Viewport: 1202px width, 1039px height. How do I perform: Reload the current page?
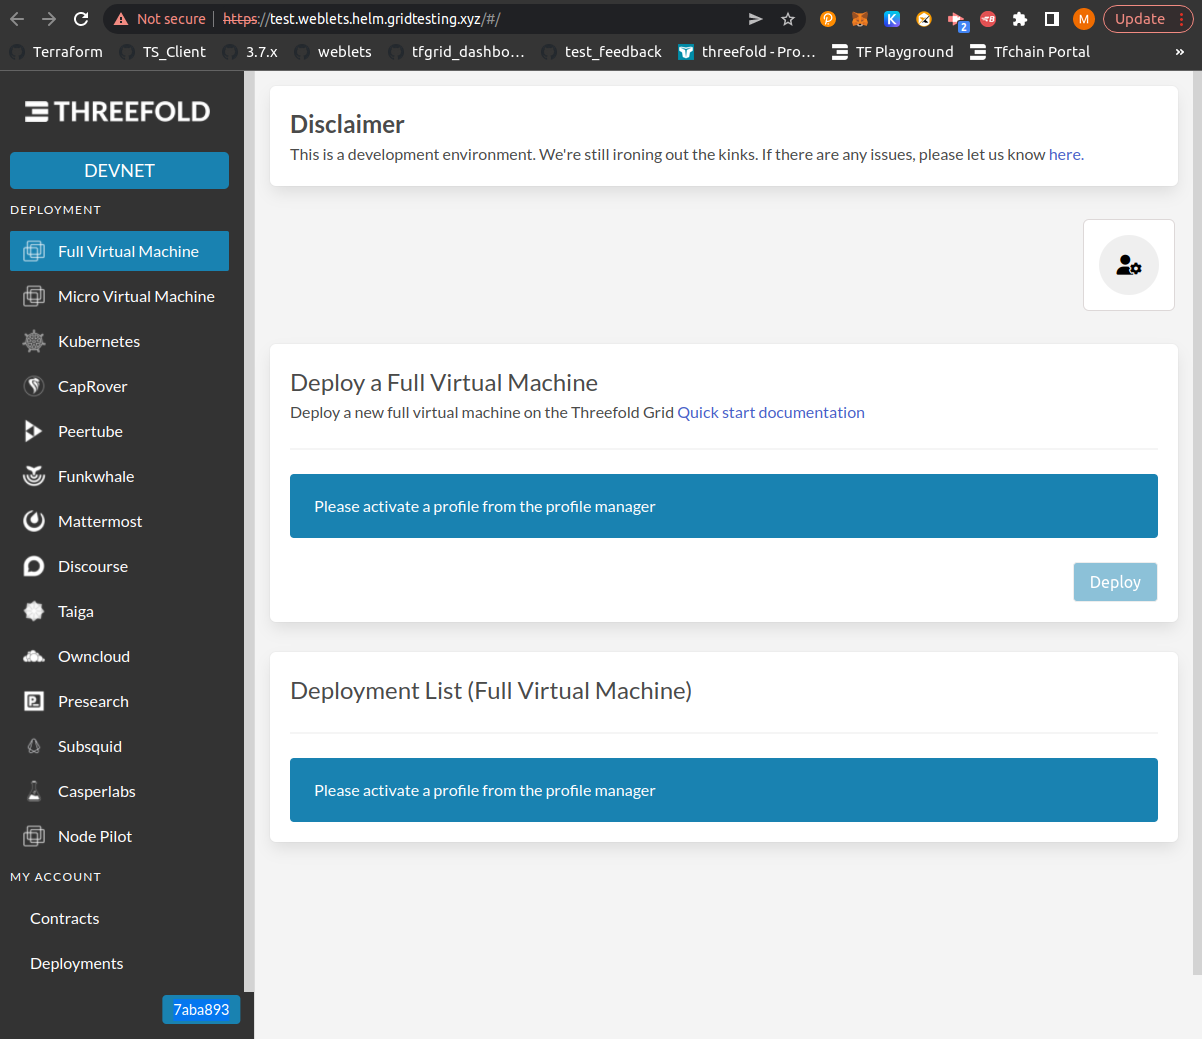tap(80, 17)
